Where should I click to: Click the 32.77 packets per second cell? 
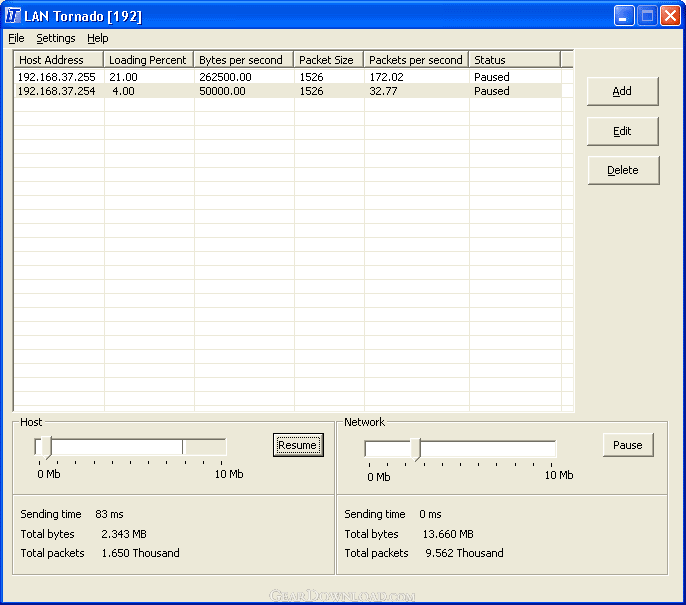click(x=383, y=91)
